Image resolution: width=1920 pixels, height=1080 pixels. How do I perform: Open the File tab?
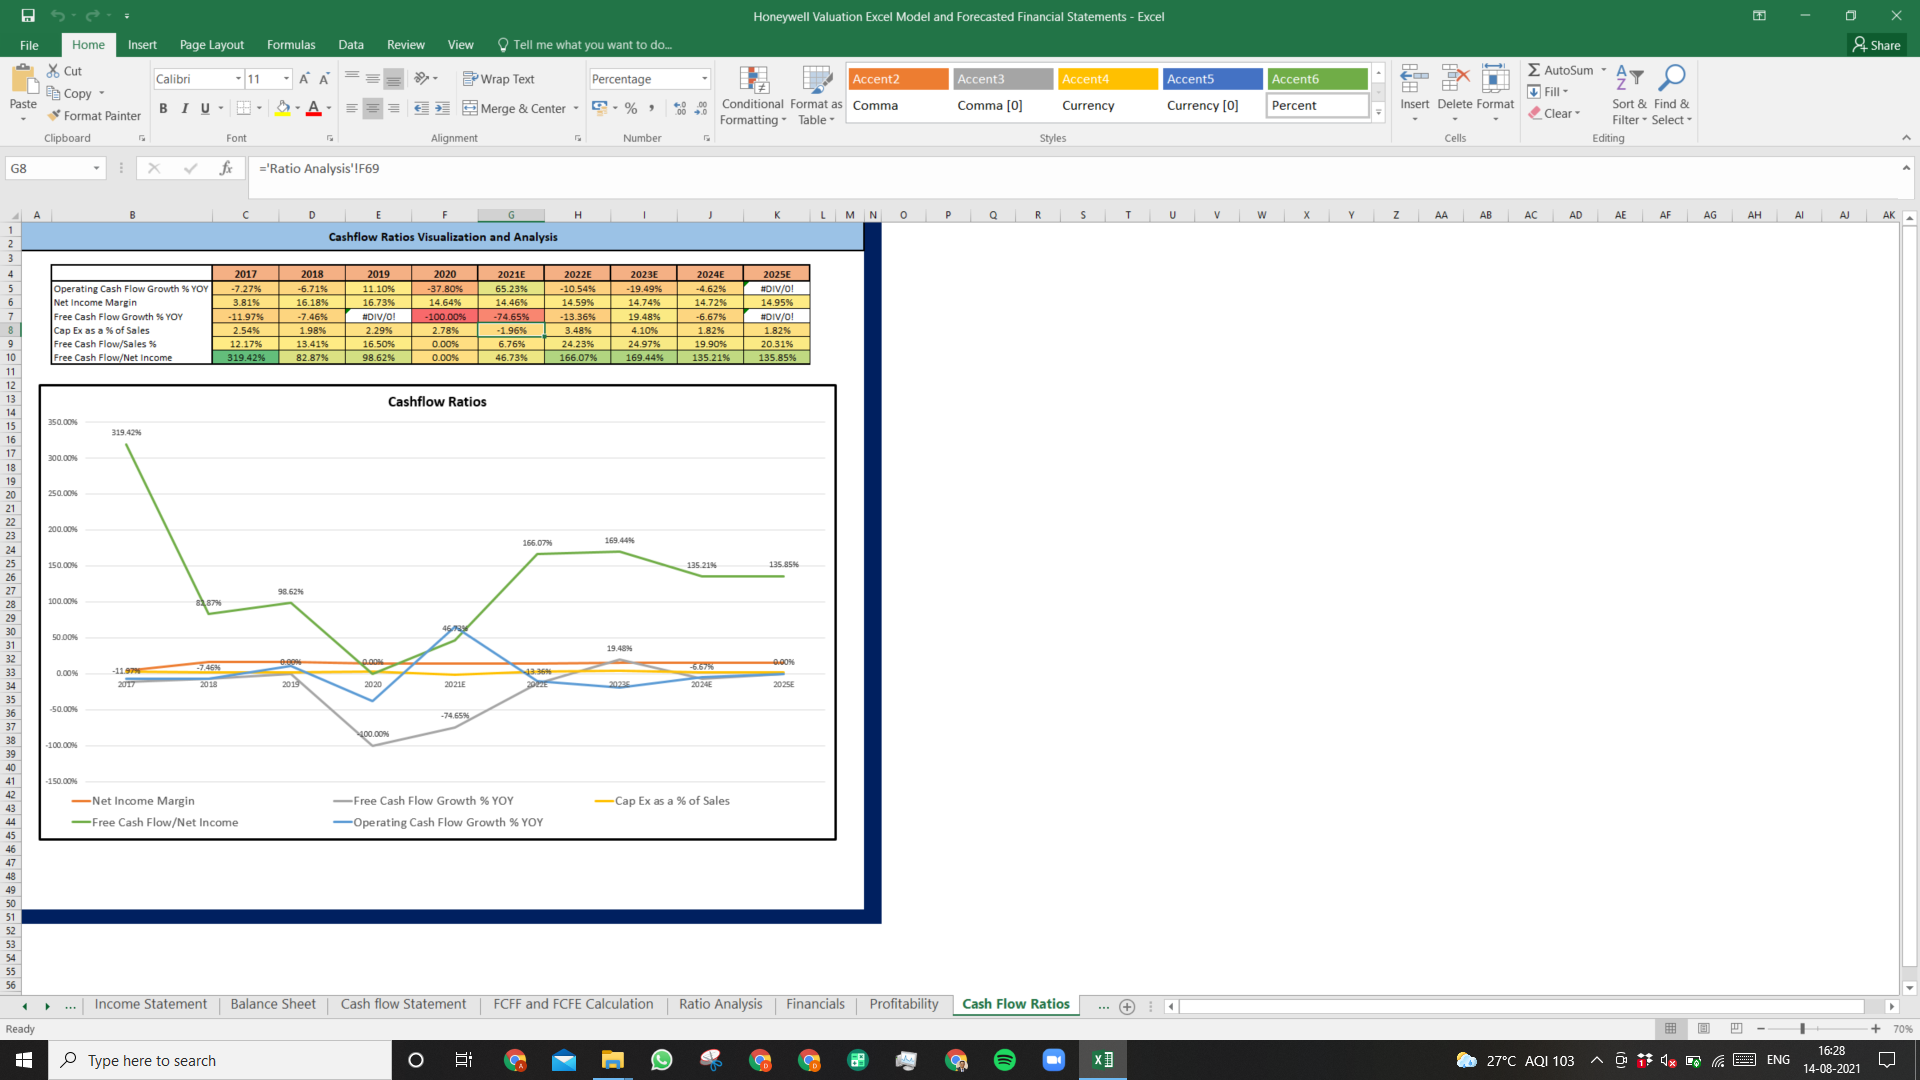[x=29, y=45]
